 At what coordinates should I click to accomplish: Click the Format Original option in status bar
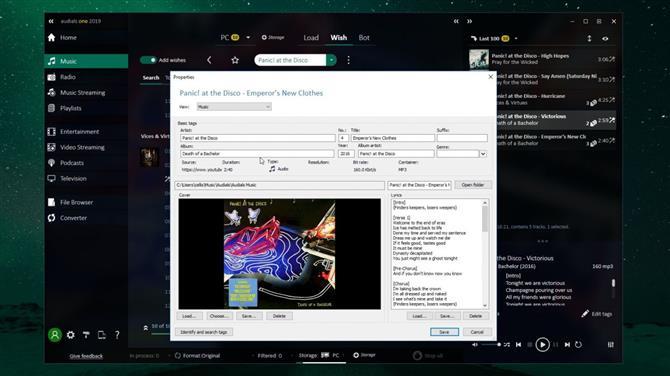197,355
